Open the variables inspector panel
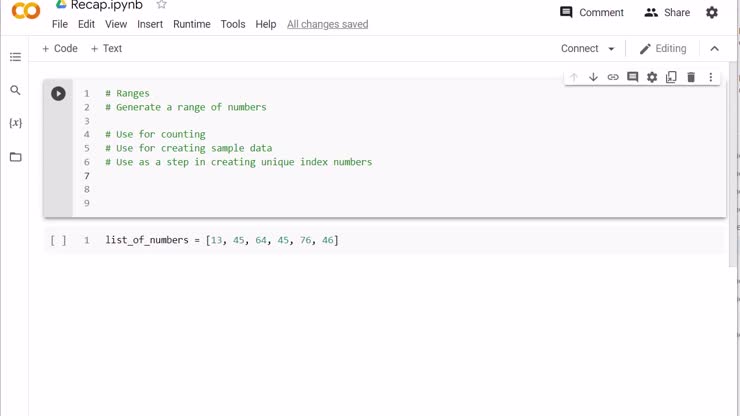740x416 pixels. 15,123
